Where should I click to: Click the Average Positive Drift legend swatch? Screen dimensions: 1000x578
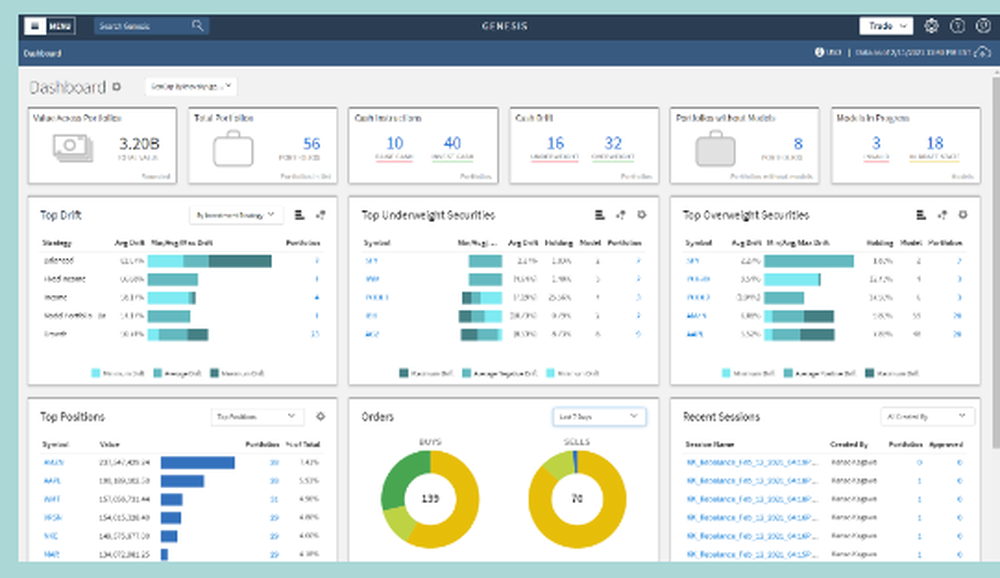[x=788, y=373]
